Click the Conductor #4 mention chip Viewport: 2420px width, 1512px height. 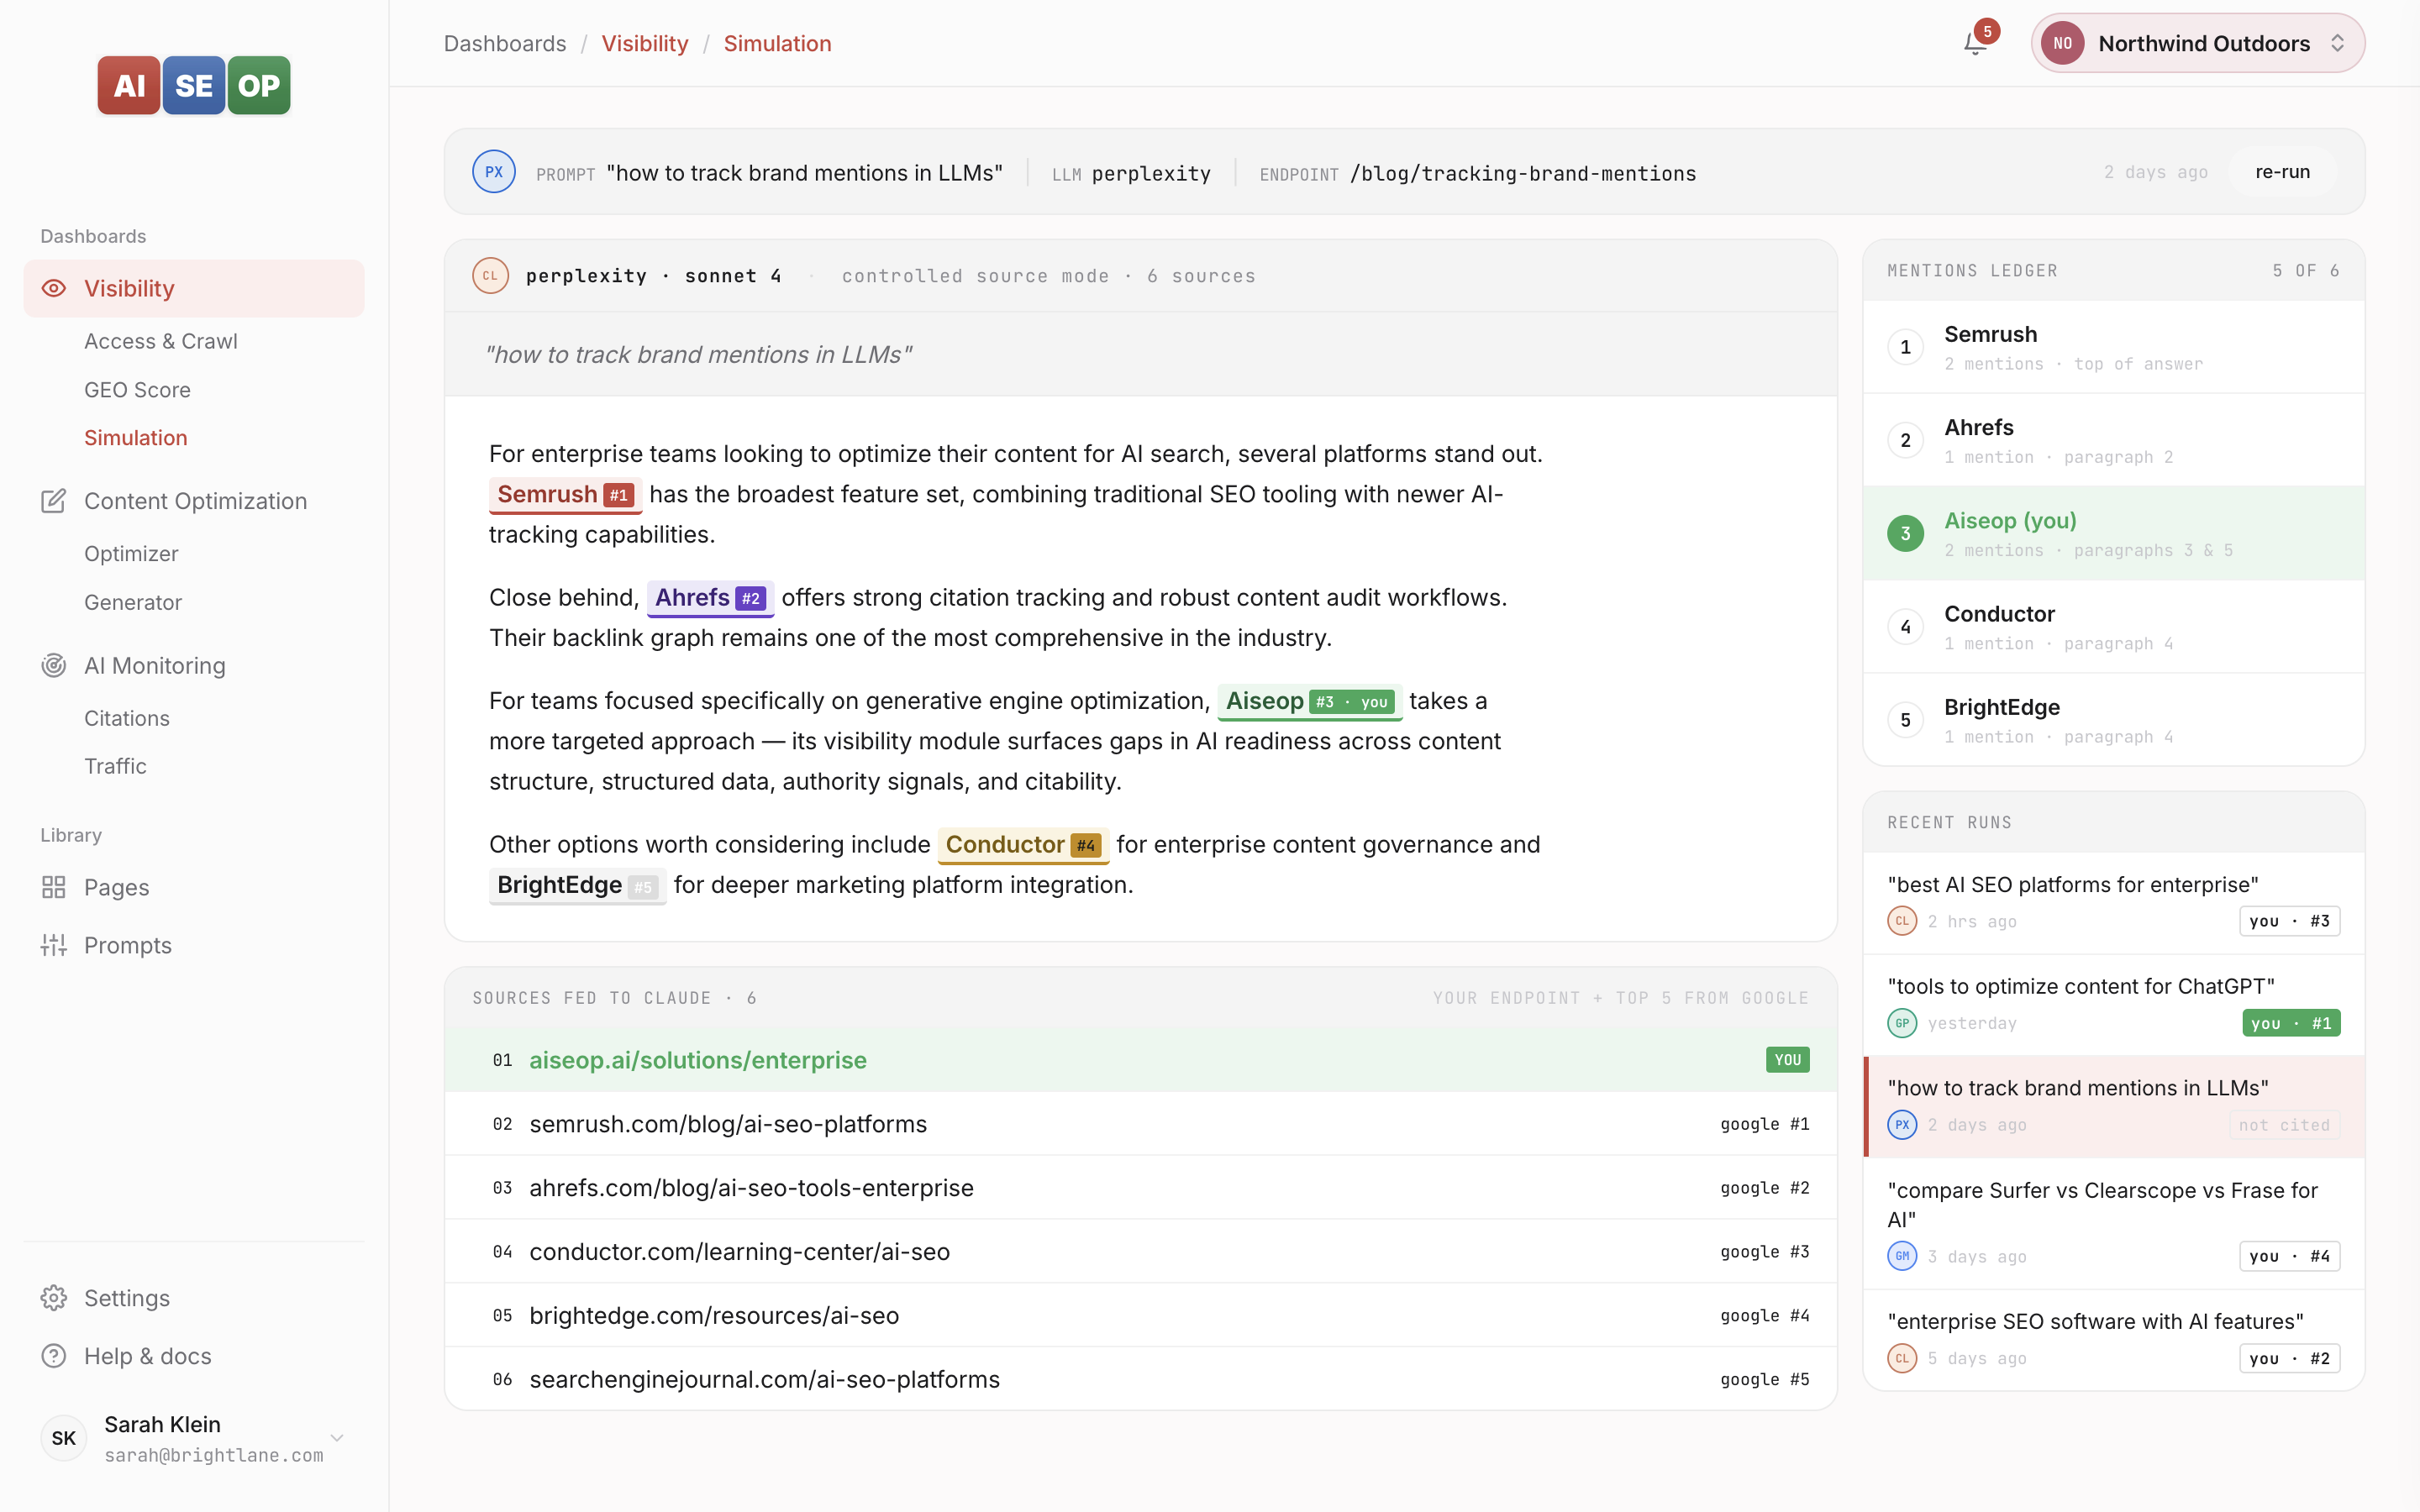[x=1023, y=845]
